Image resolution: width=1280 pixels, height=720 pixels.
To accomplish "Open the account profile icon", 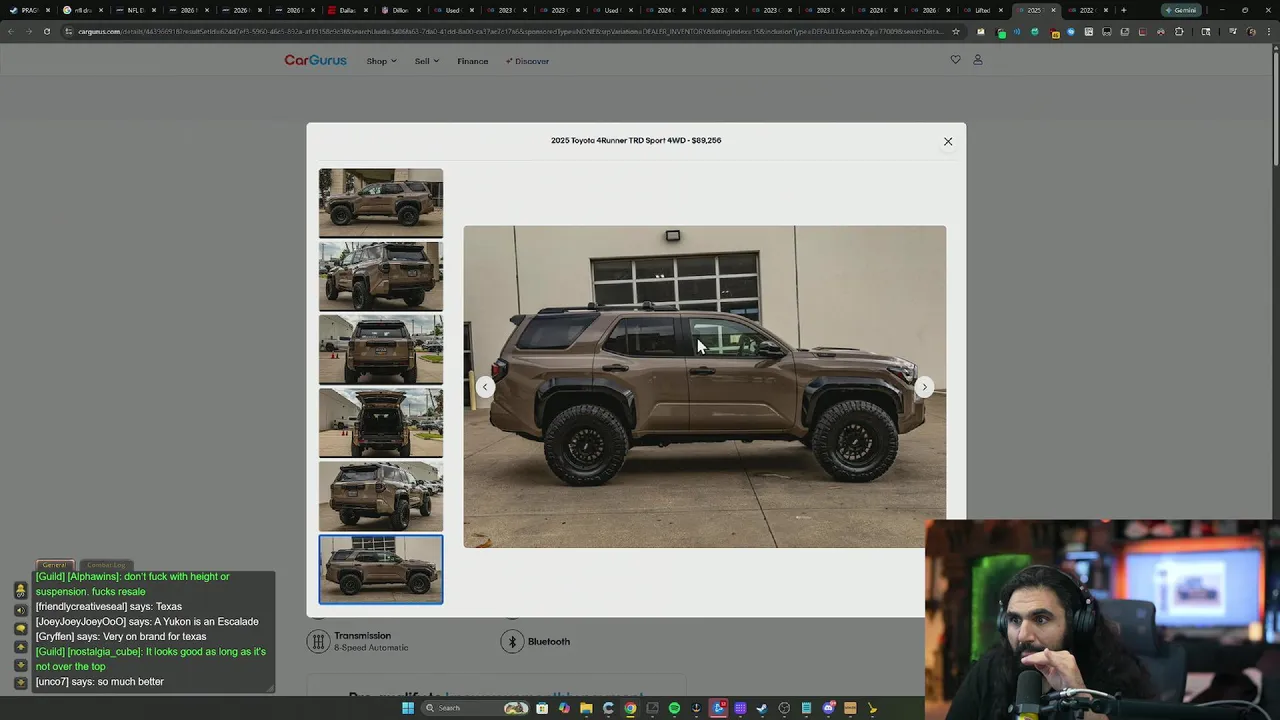I will [x=978, y=60].
